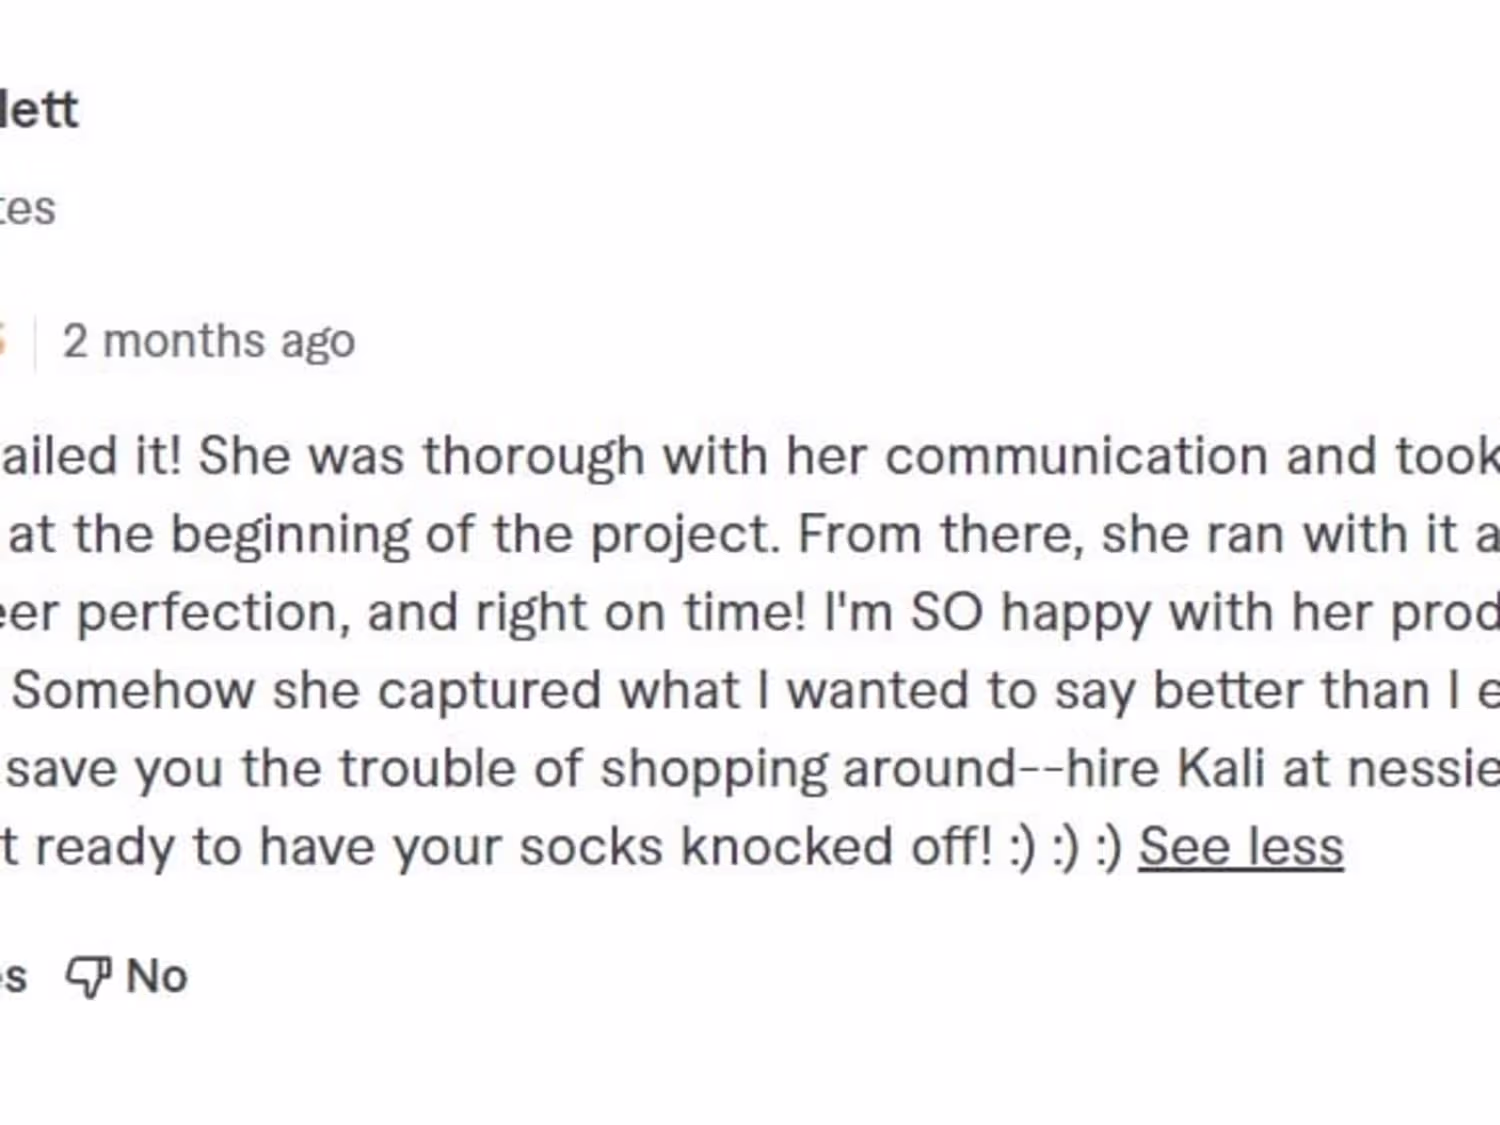Collapse the review with See less
The height and width of the screenshot is (1125, 1500).
(x=1240, y=847)
